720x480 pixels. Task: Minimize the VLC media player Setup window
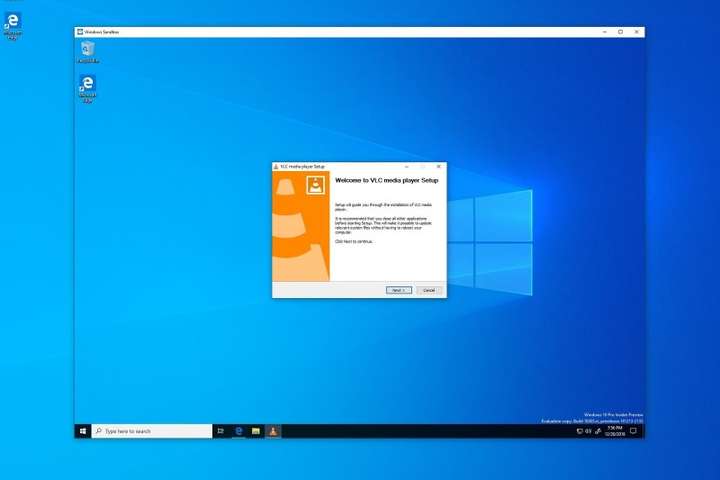click(407, 166)
